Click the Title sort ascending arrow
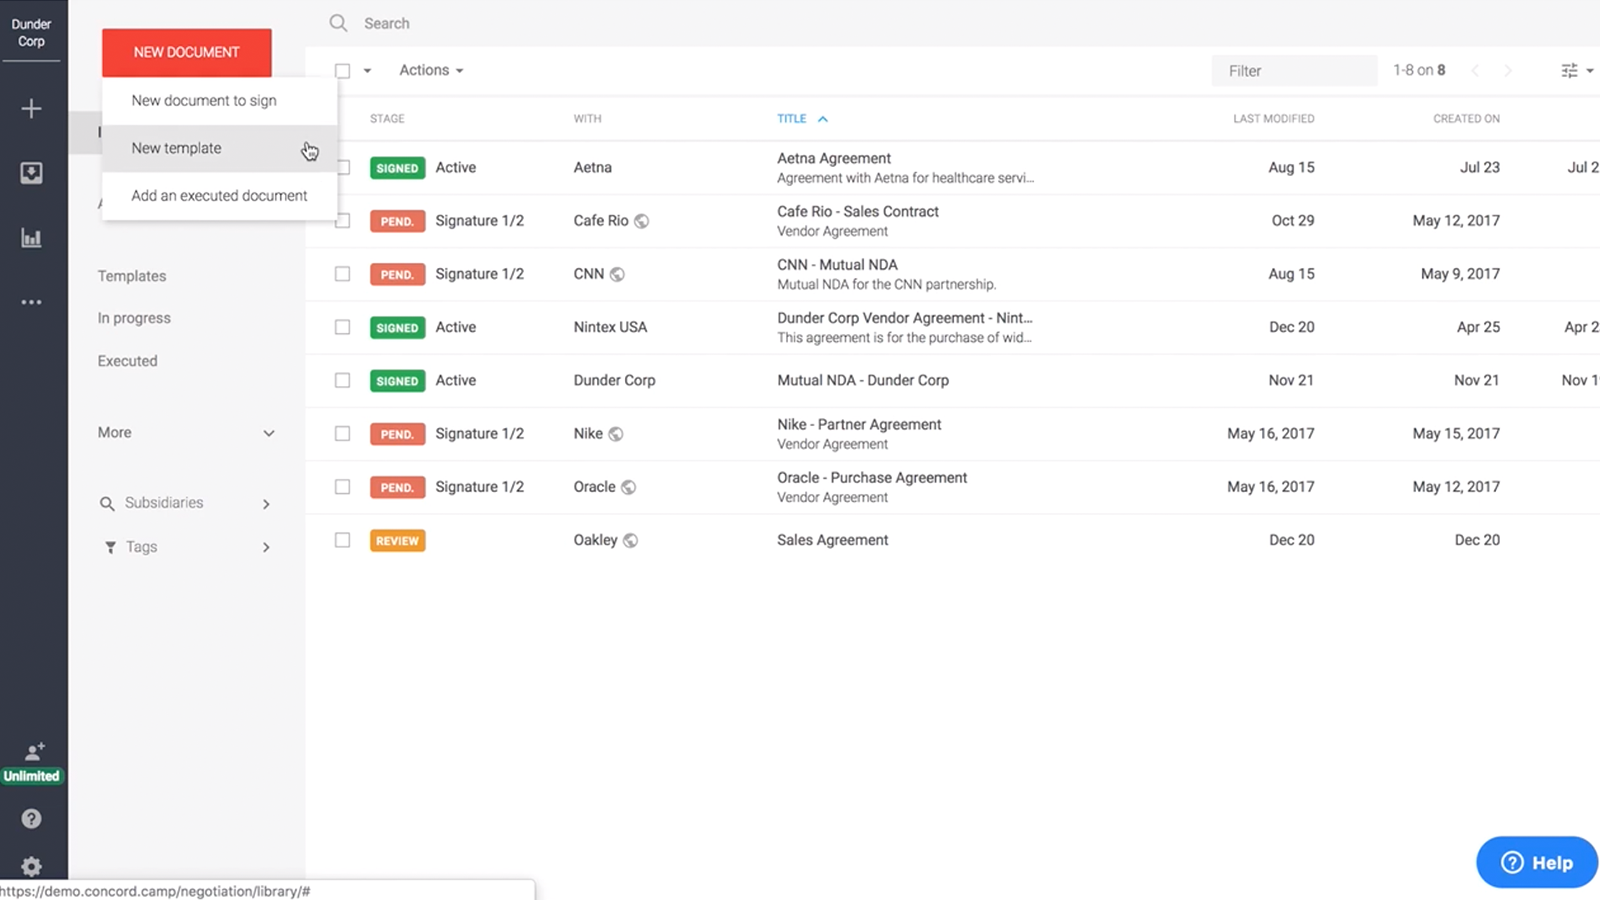This screenshot has height=900, width=1600. (x=823, y=119)
